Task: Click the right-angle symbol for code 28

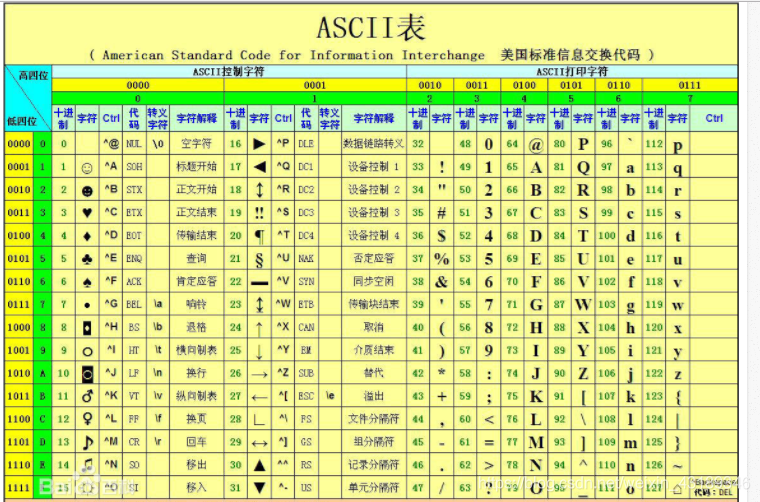Action: pos(259,419)
